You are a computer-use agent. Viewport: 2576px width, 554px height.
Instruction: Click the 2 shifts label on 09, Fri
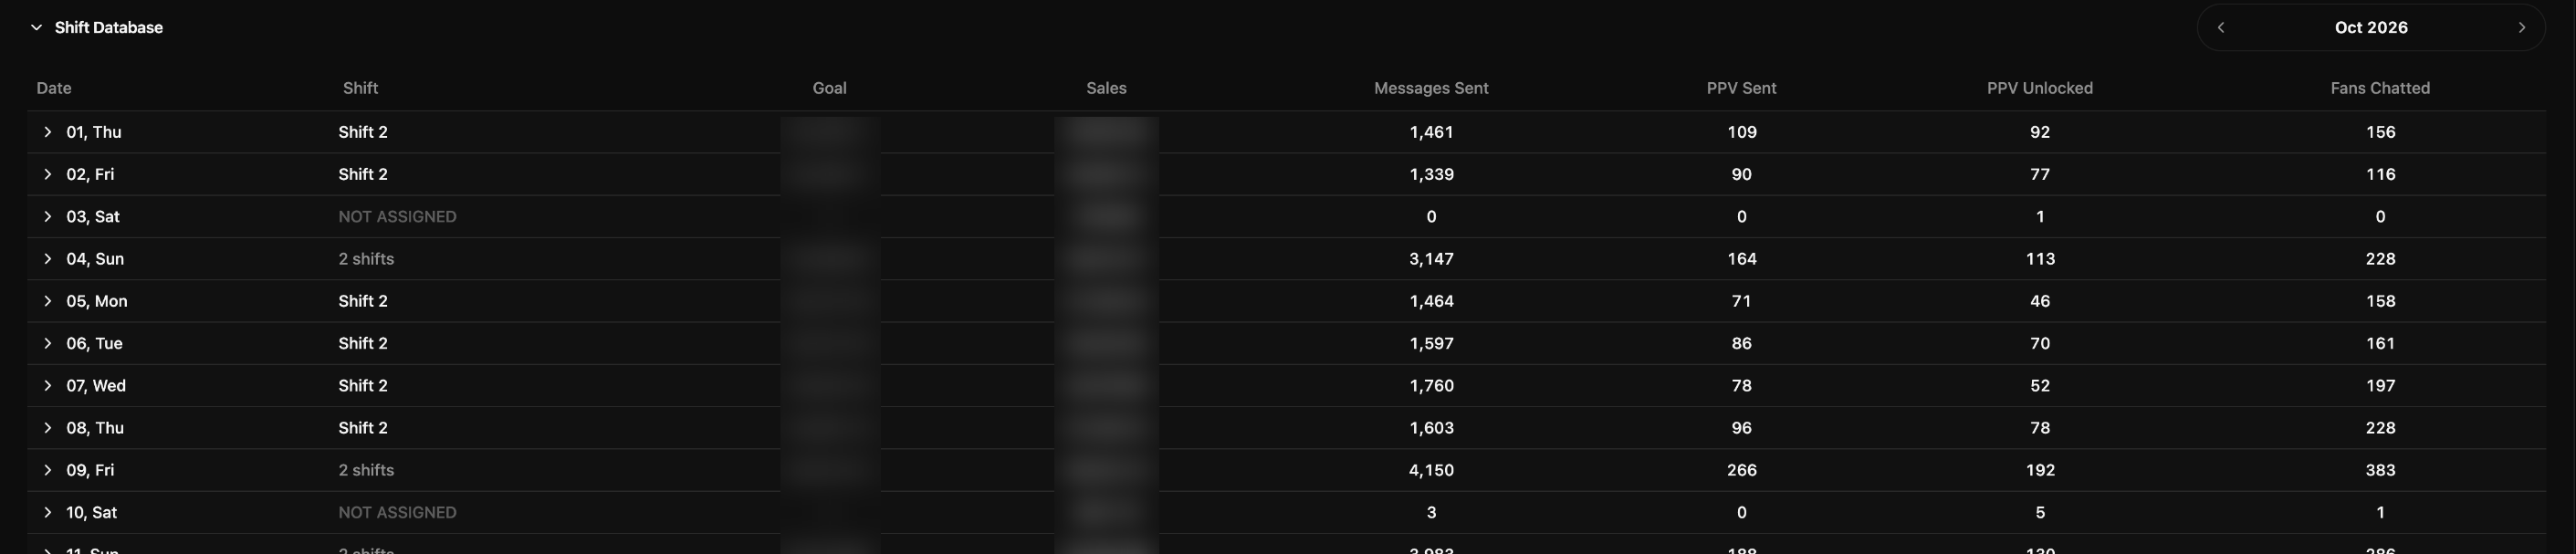tap(366, 470)
